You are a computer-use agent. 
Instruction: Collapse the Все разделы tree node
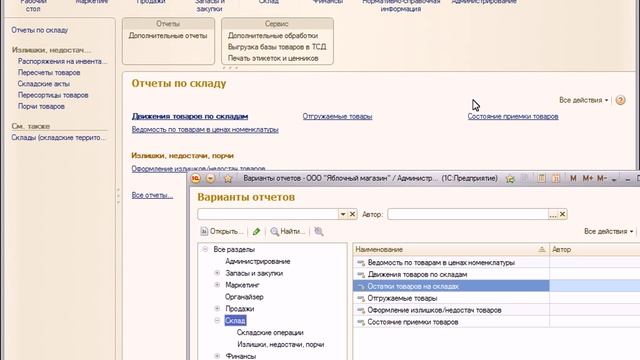click(x=205, y=249)
